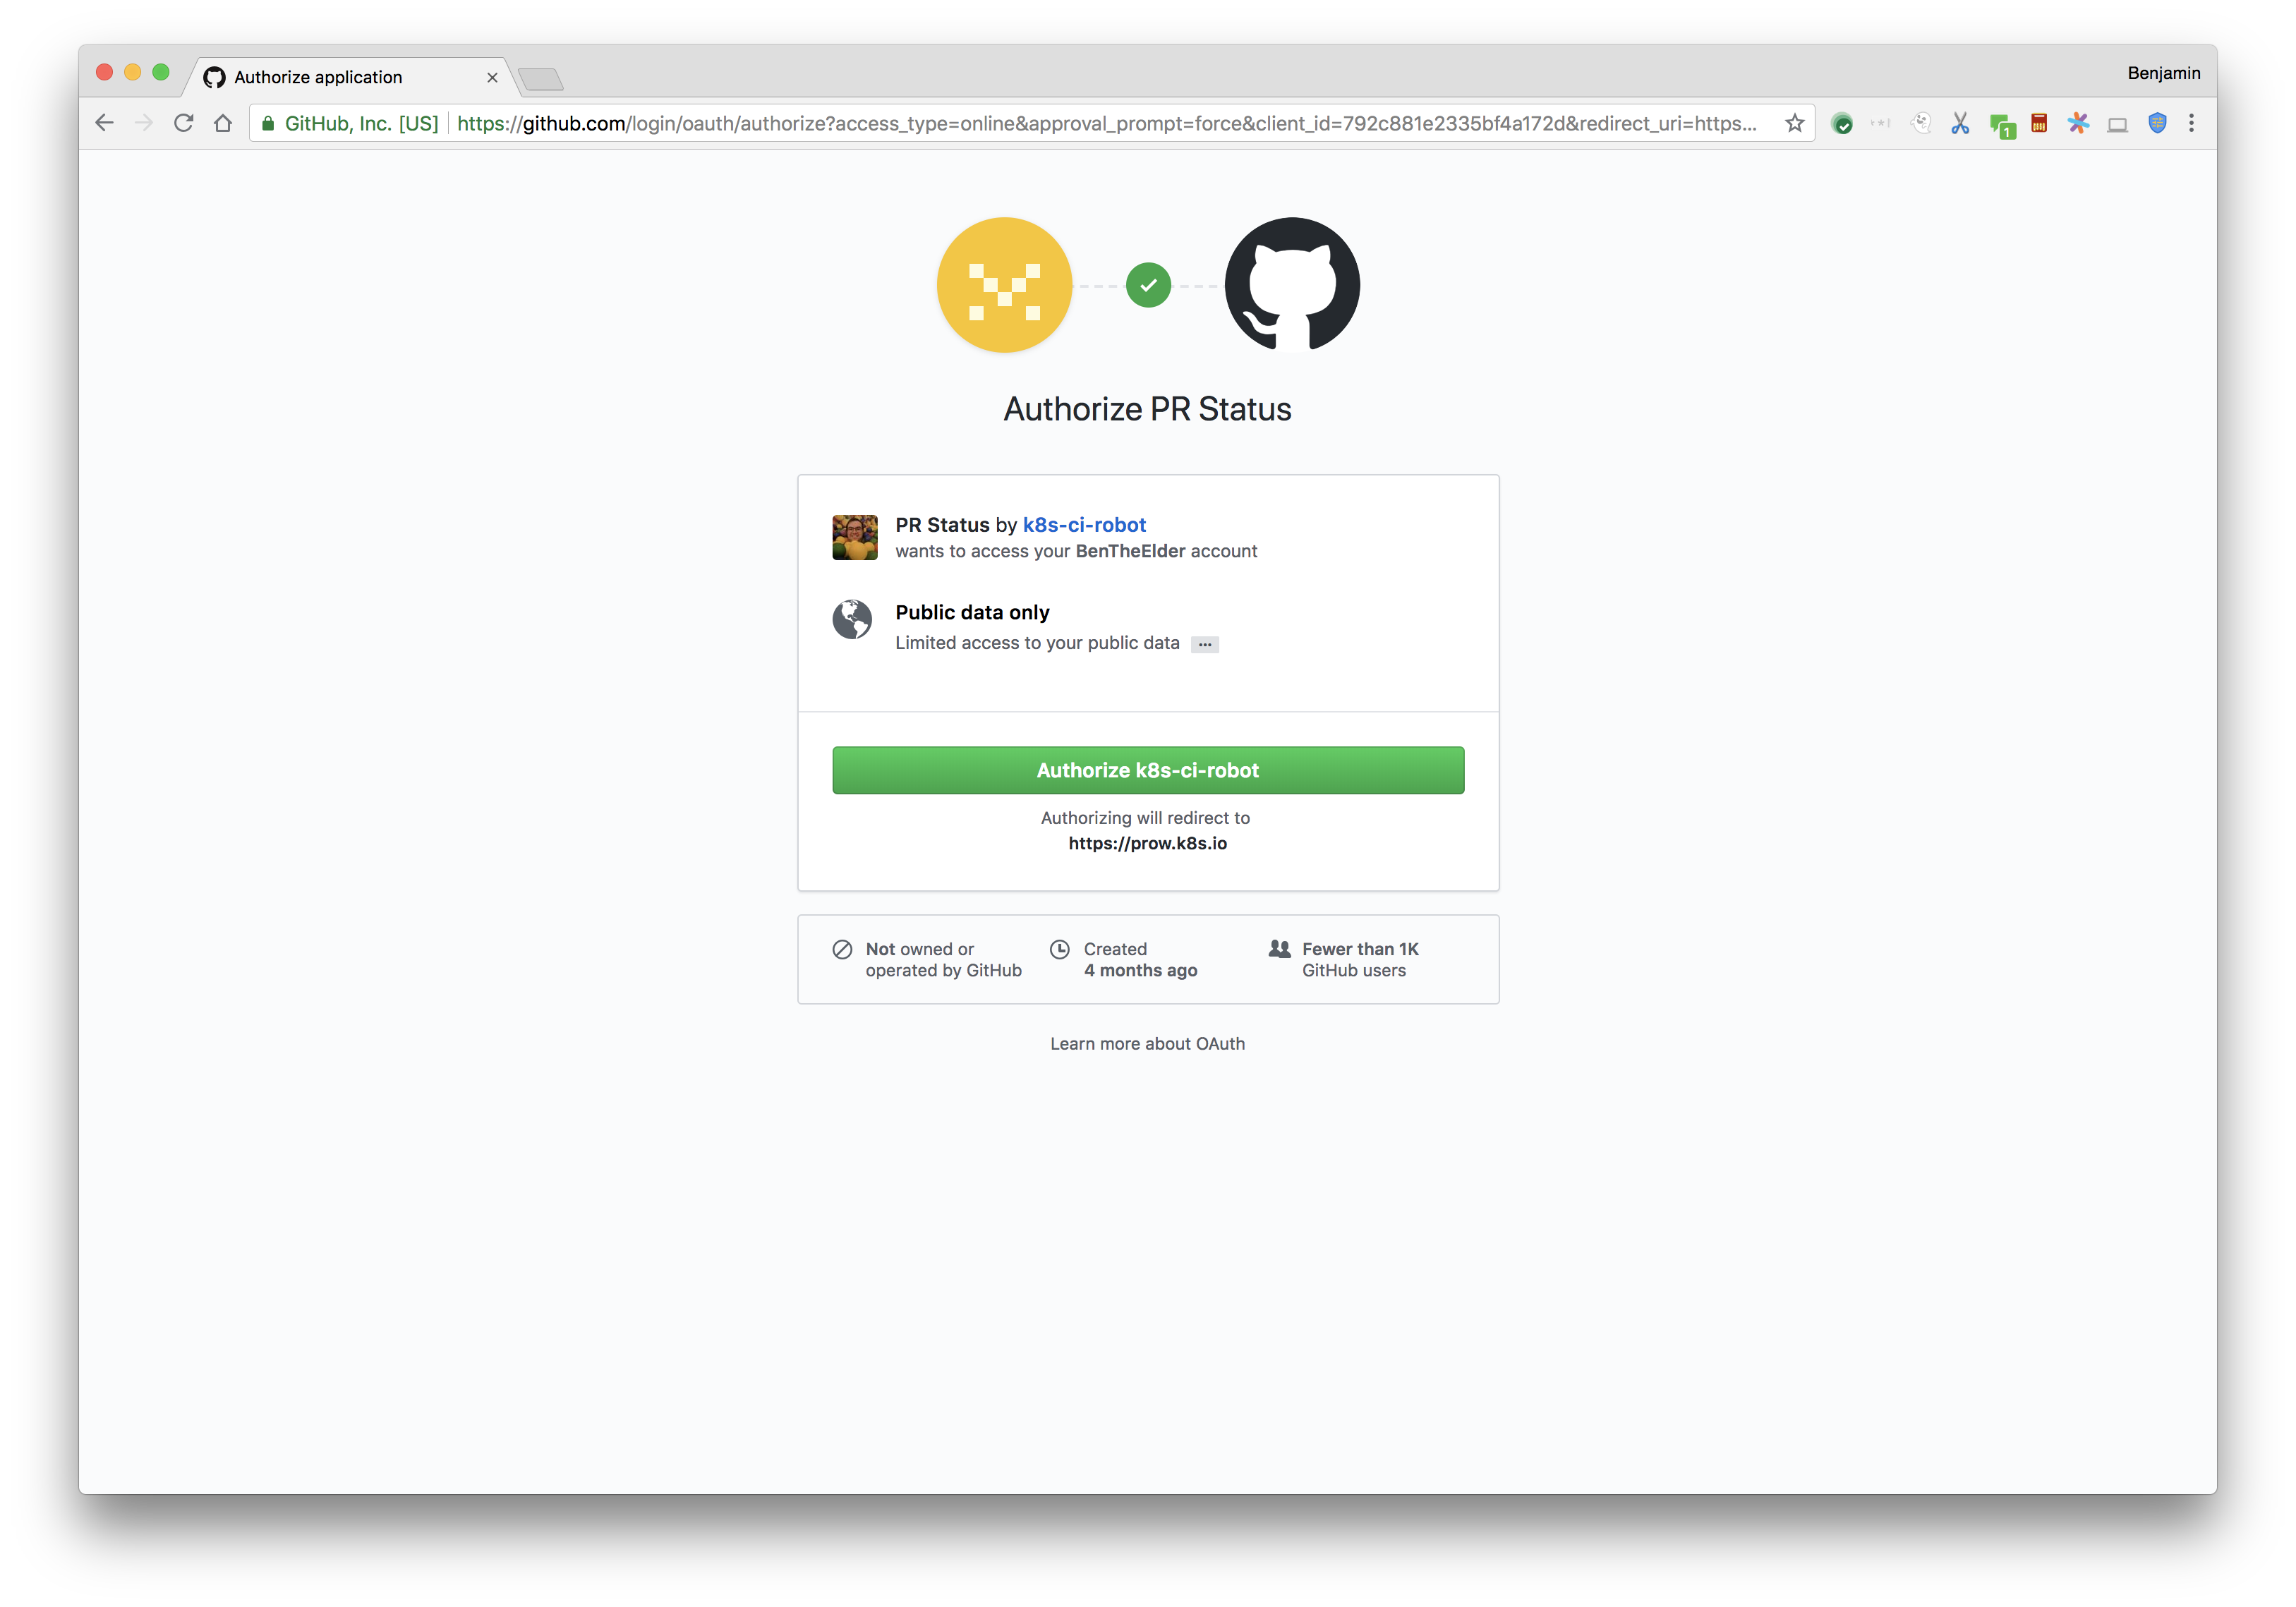Expand the limited access details with the ellipsis

(x=1205, y=643)
